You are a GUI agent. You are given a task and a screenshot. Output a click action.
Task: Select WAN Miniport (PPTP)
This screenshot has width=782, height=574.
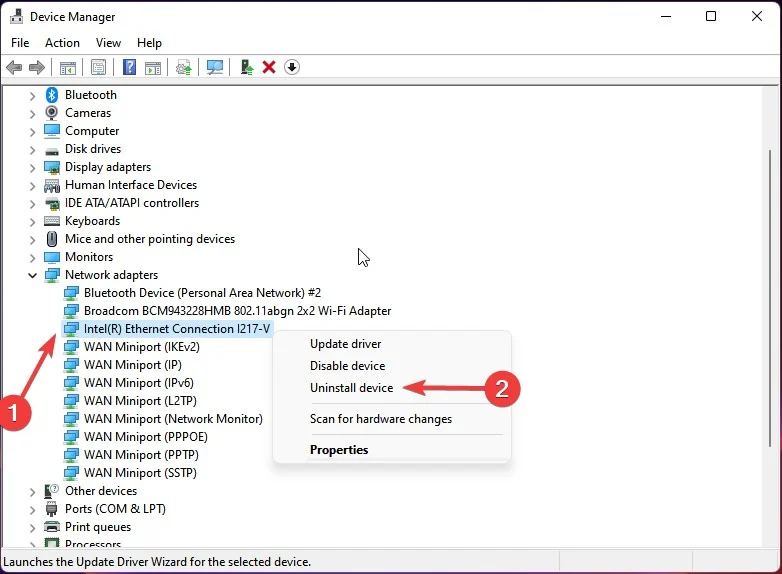point(141,454)
